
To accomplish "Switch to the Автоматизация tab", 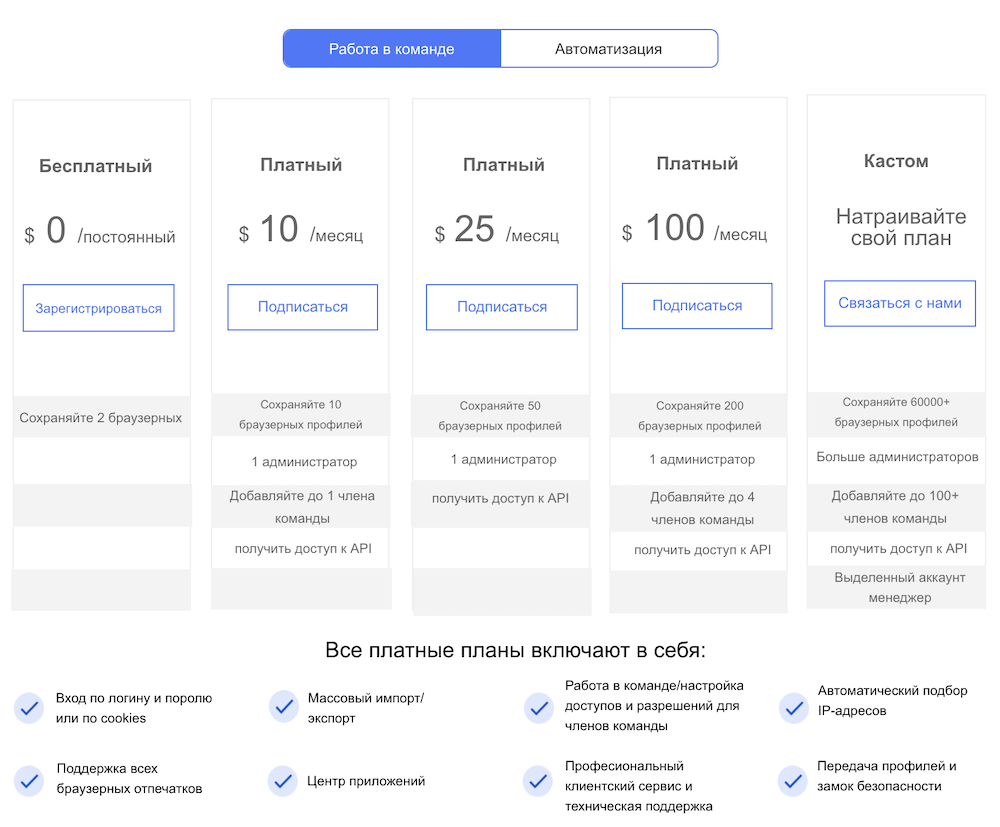I will click(x=609, y=48).
